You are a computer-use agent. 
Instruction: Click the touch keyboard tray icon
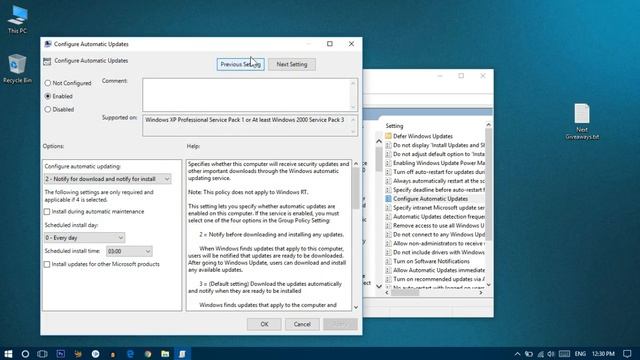(x=564, y=354)
